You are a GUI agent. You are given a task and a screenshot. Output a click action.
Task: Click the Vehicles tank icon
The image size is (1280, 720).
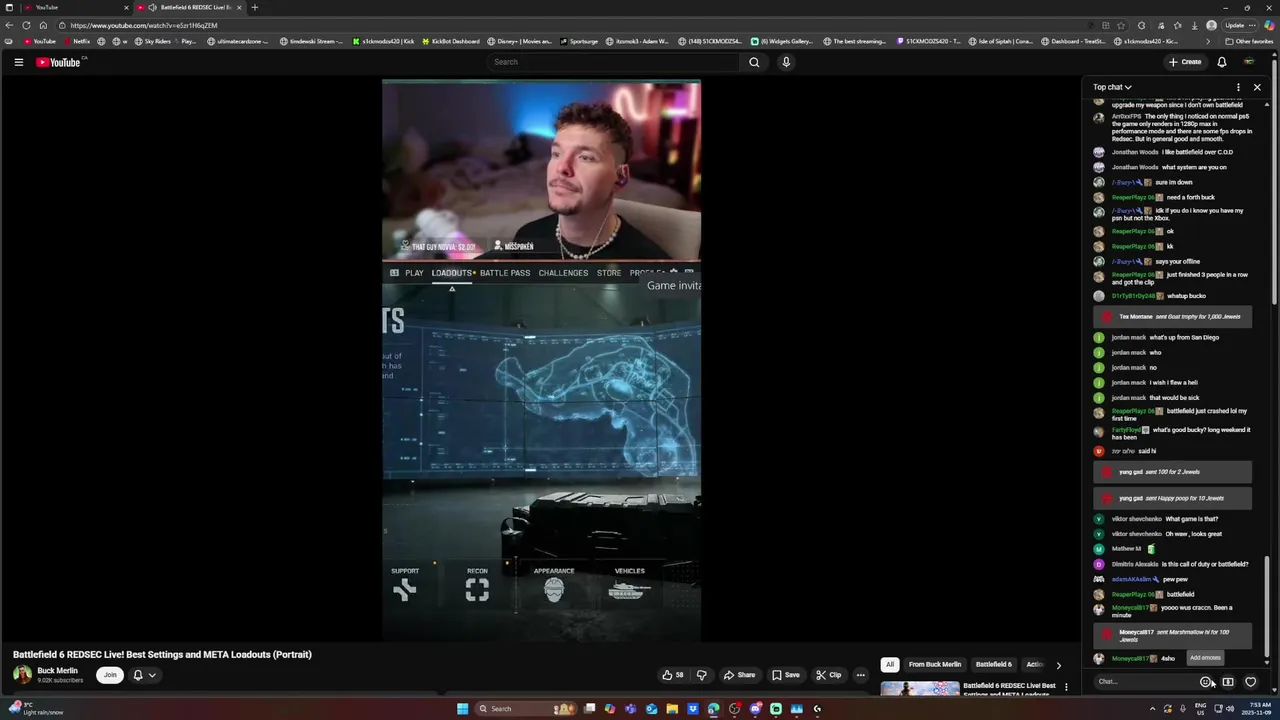(627, 590)
